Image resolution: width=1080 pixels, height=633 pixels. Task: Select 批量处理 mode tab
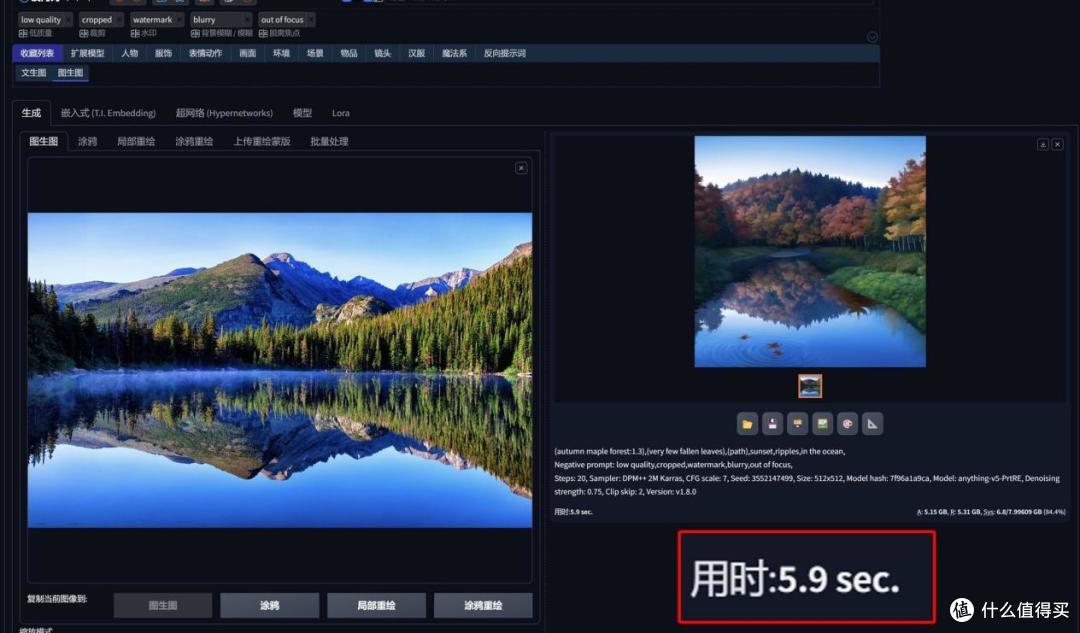pyautogui.click(x=329, y=141)
